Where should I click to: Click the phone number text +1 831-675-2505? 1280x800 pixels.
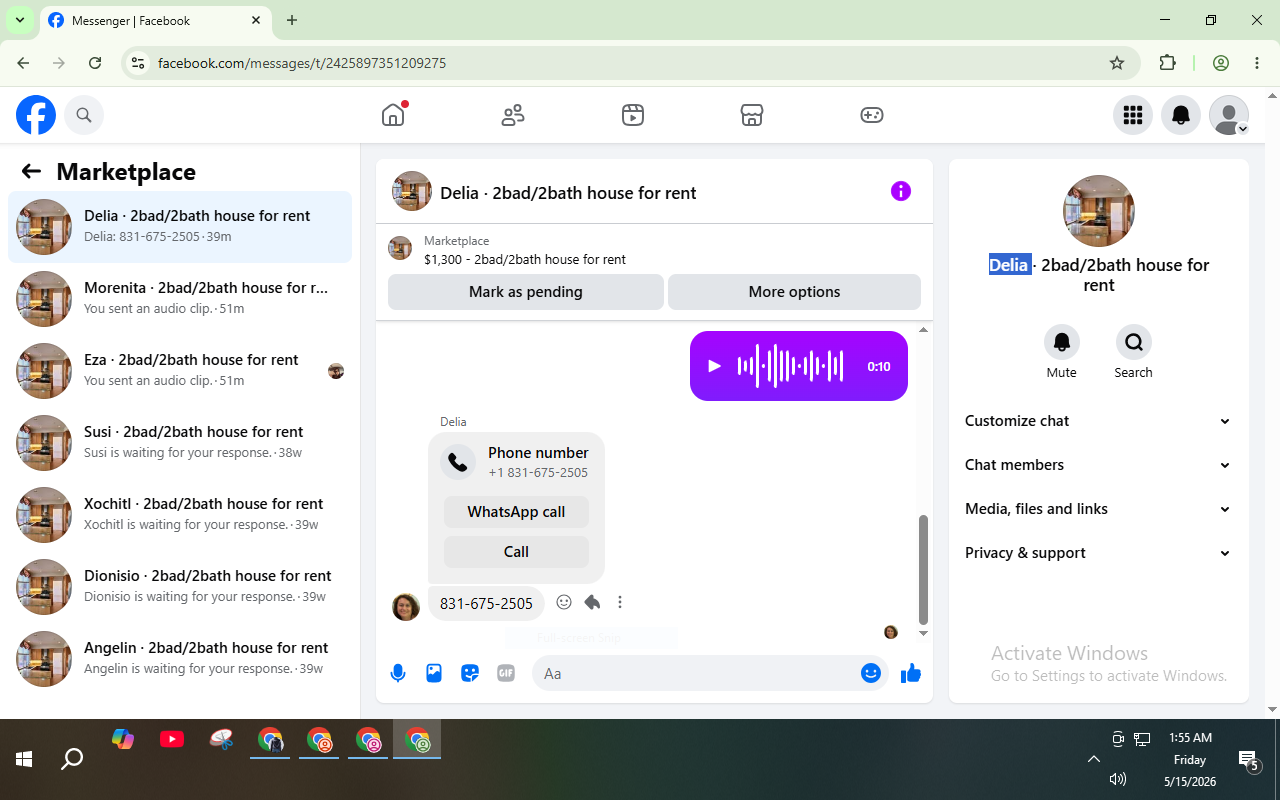tap(538, 473)
